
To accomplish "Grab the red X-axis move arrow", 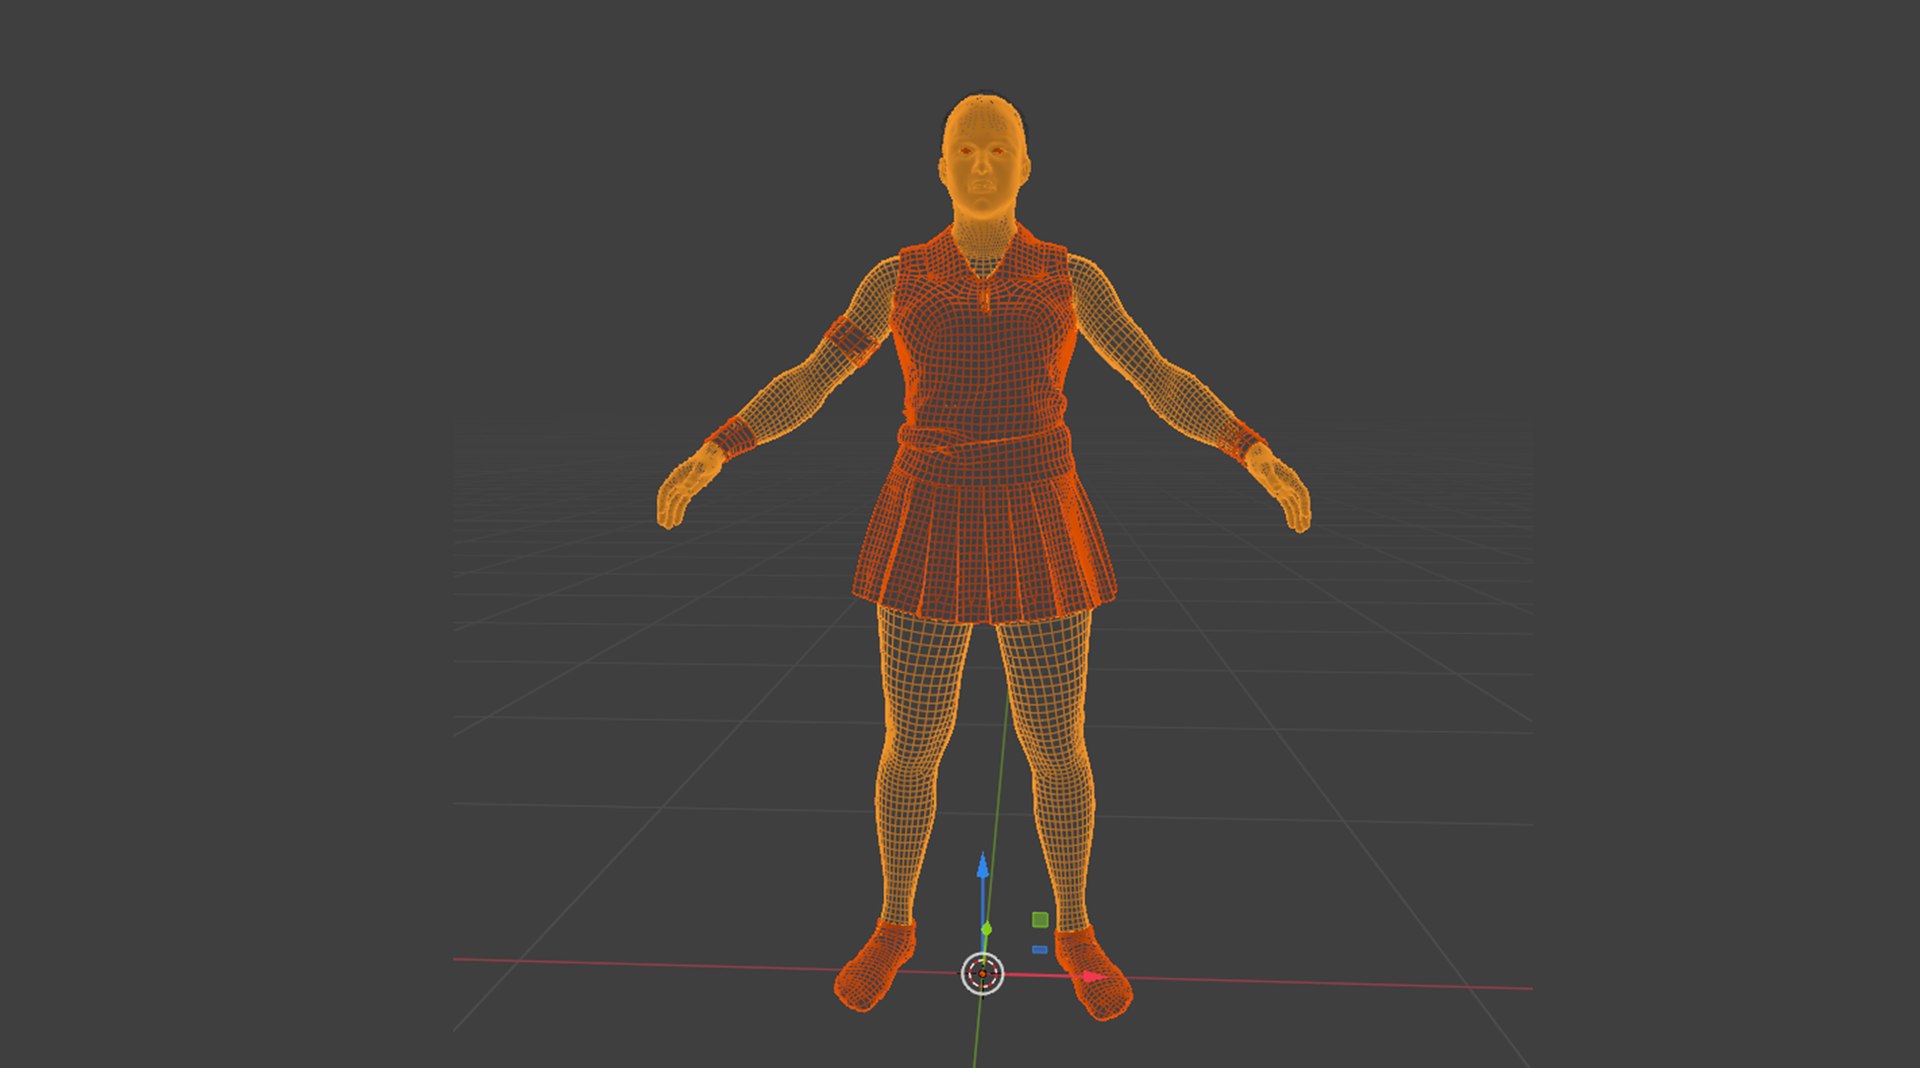I will point(1094,976).
